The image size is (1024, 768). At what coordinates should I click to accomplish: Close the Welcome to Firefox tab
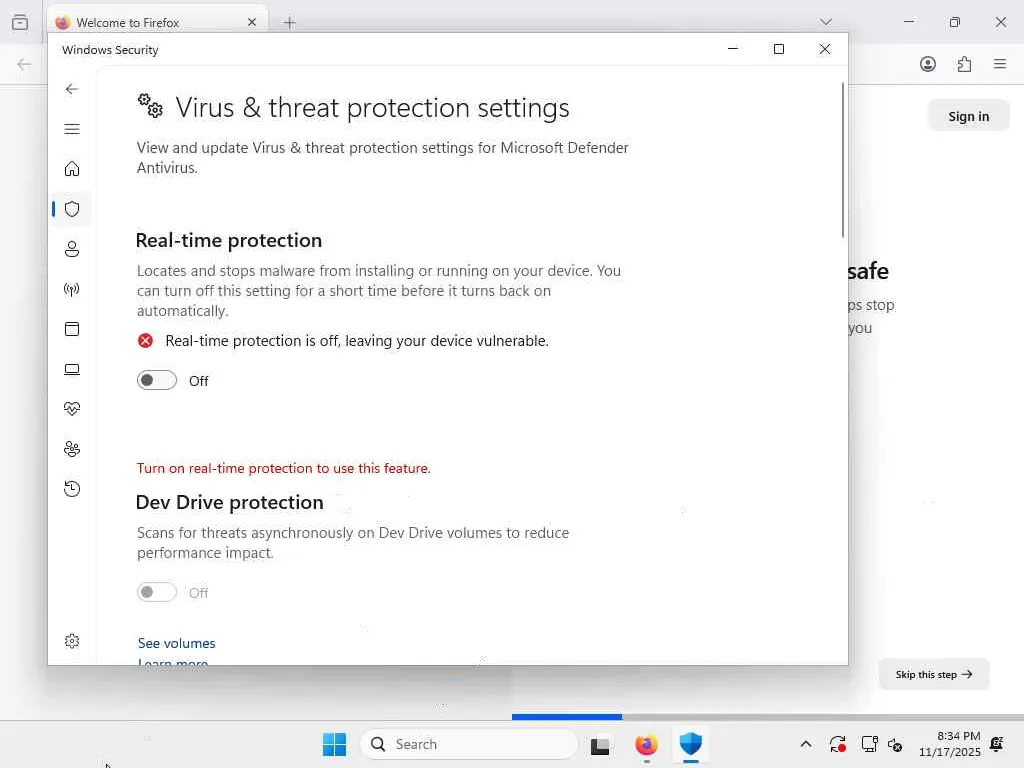pos(252,22)
